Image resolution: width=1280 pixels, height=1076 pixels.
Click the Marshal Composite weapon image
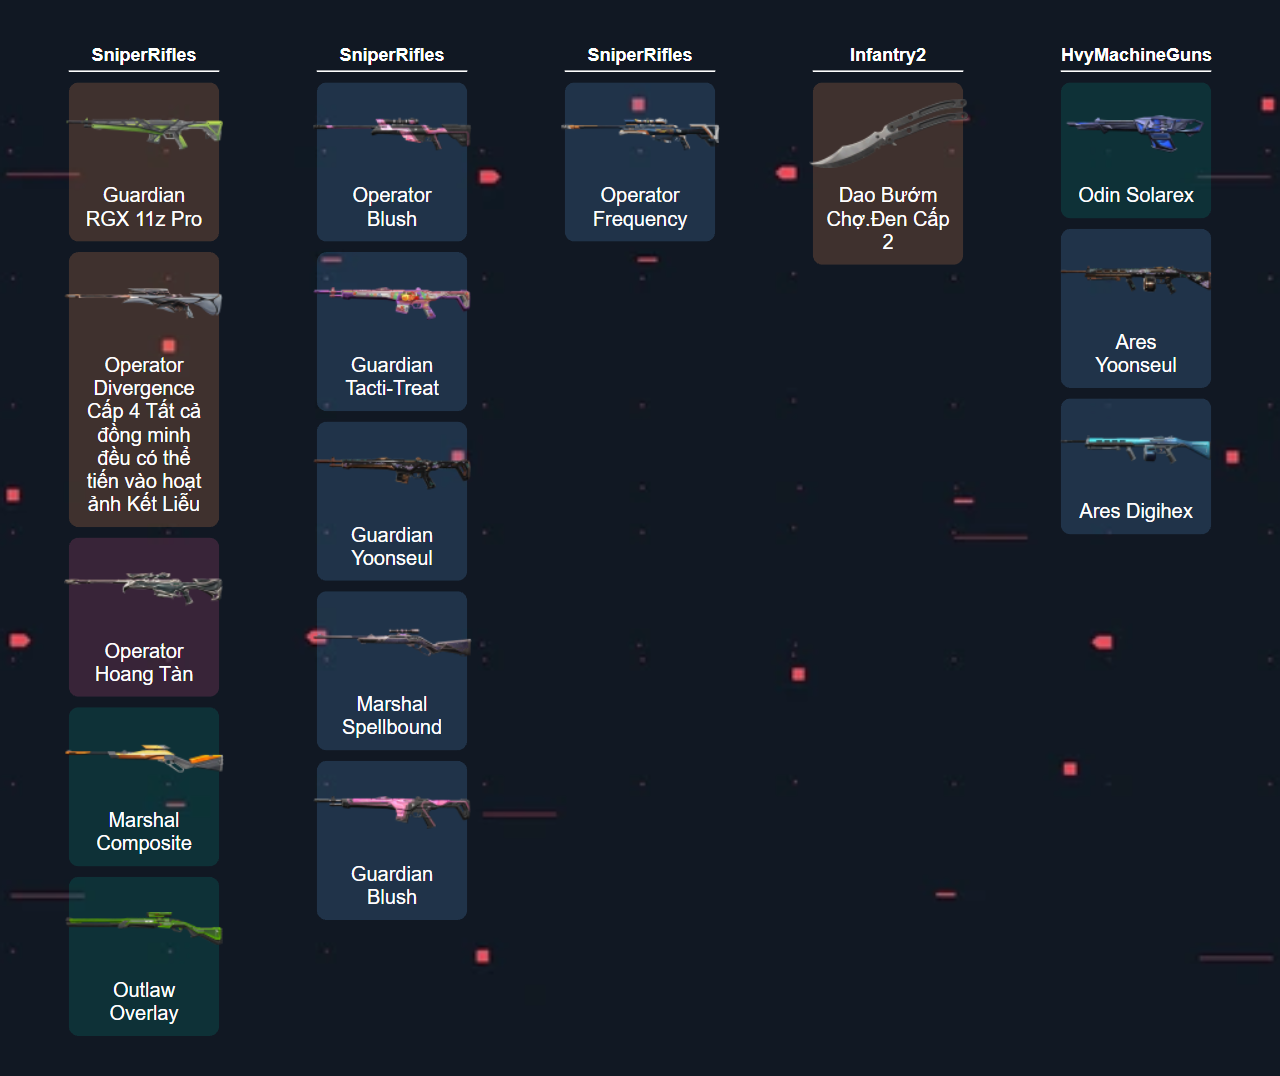point(144,758)
